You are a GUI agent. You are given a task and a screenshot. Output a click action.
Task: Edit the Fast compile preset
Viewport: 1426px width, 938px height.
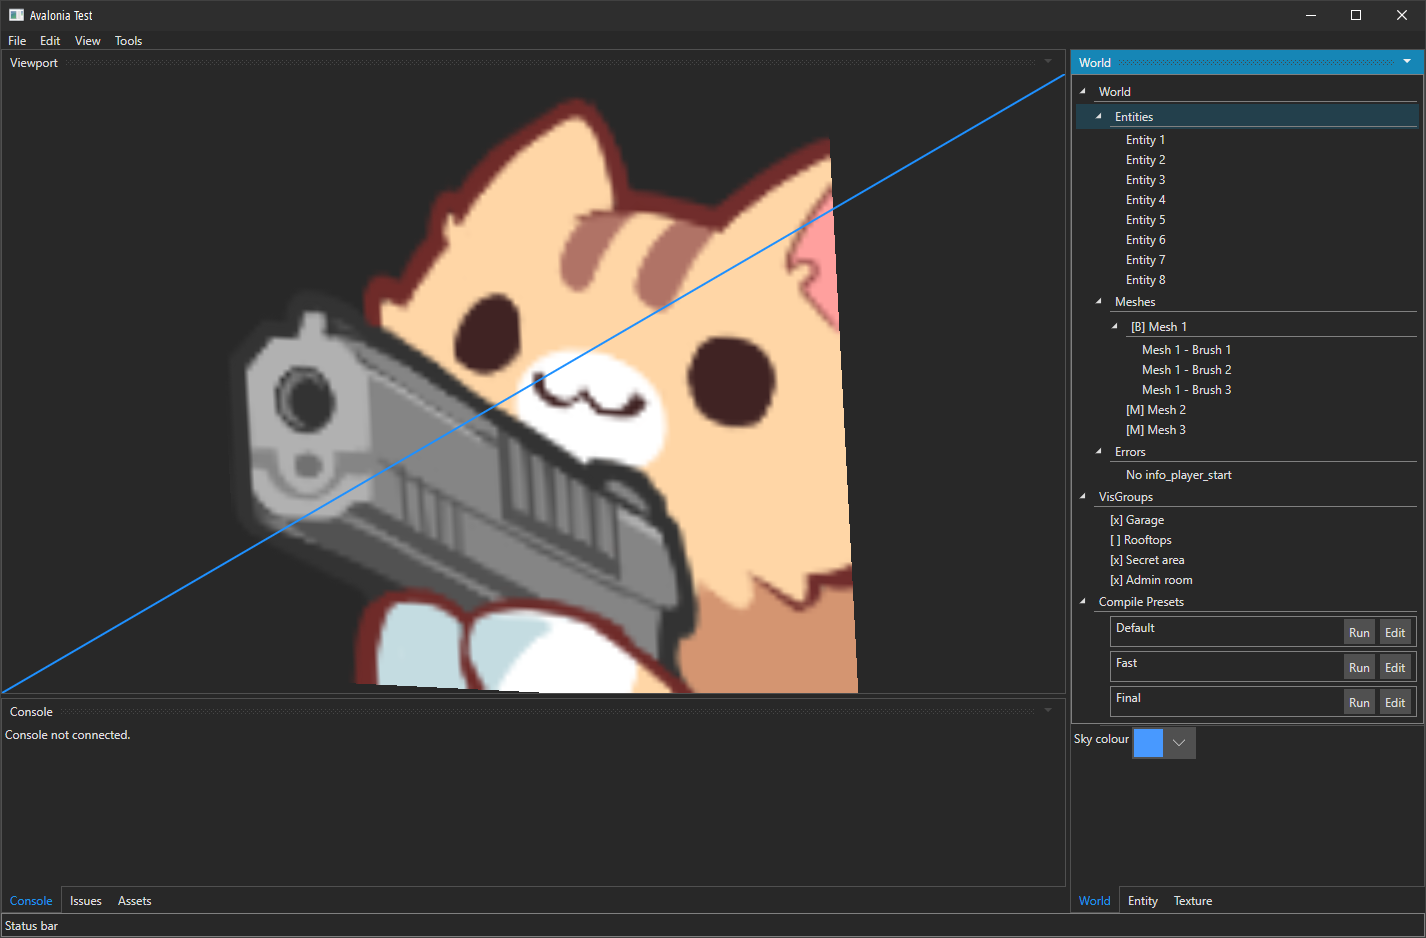[x=1395, y=667]
